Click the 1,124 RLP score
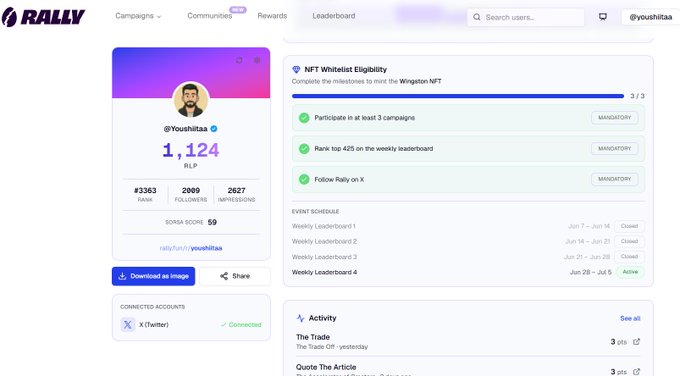680x376 pixels. click(191, 150)
